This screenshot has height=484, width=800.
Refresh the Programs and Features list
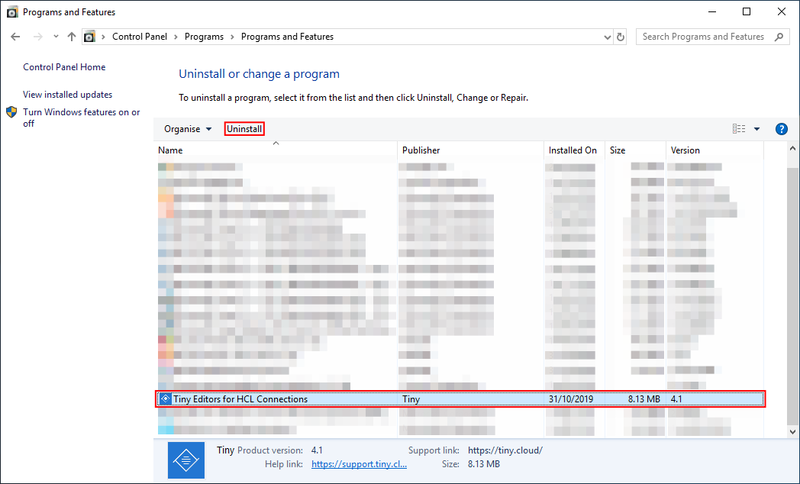coord(620,37)
